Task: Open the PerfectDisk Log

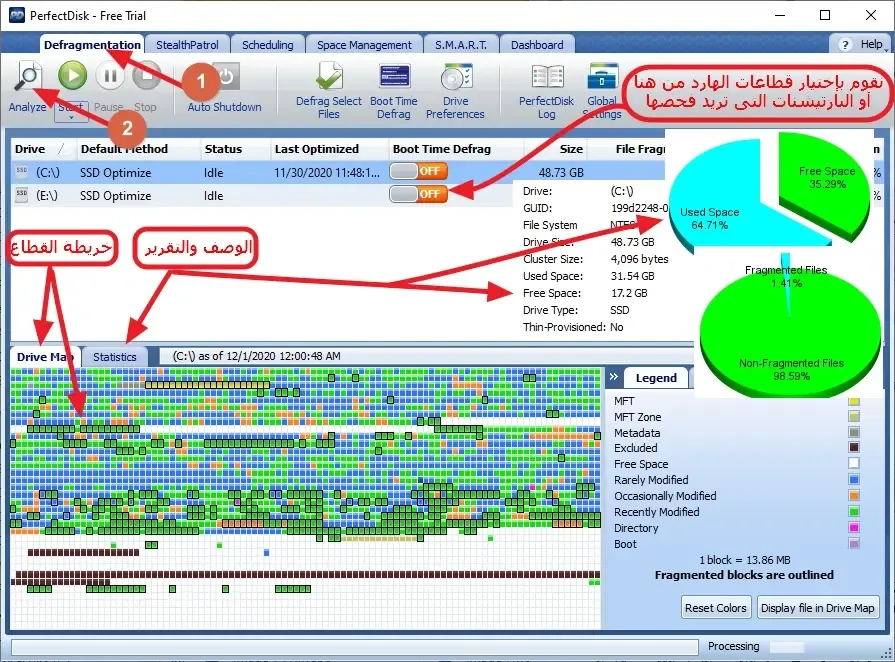Action: tap(547, 91)
